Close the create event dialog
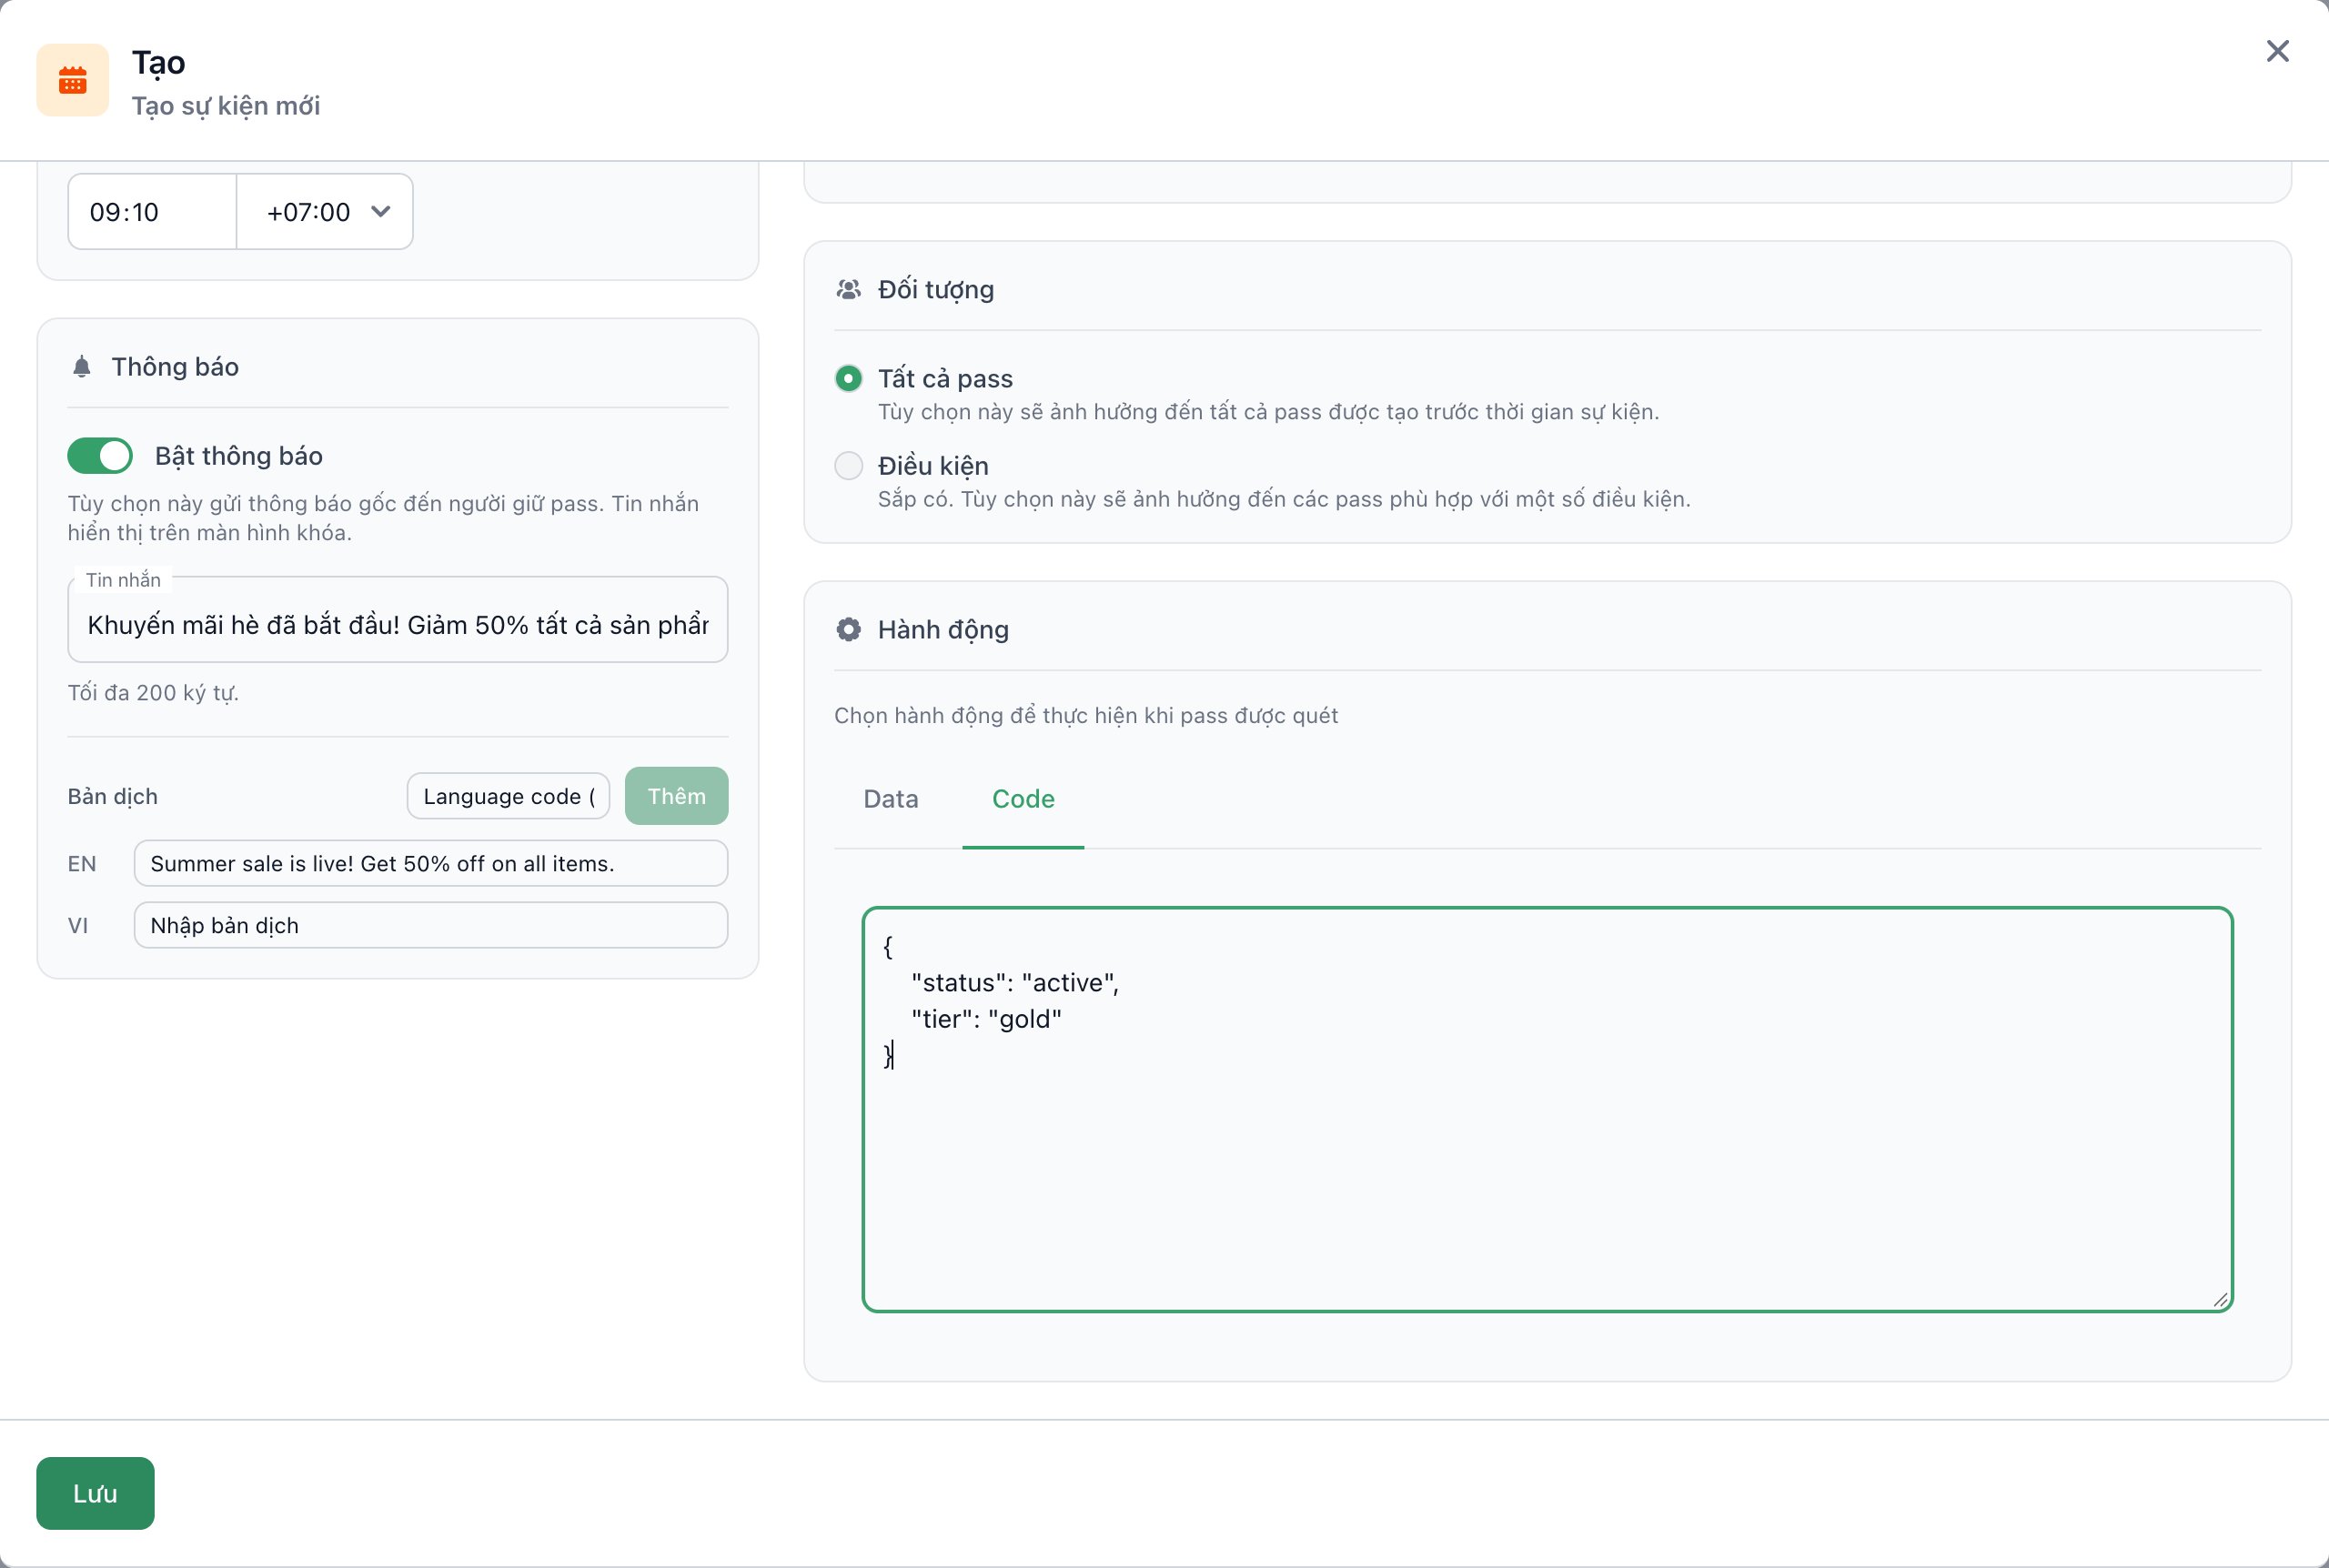Image resolution: width=2329 pixels, height=1568 pixels. pos(2277,51)
